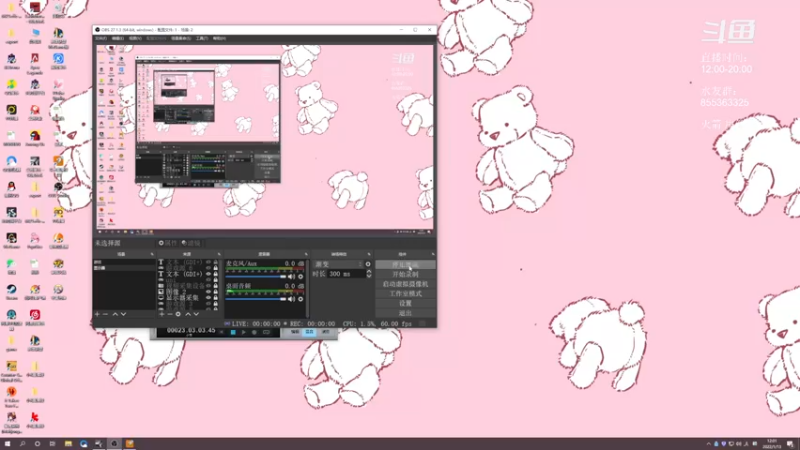Screen dimensions: 800x450
Task: Open the 视图(V) menu
Action: pos(135,38)
